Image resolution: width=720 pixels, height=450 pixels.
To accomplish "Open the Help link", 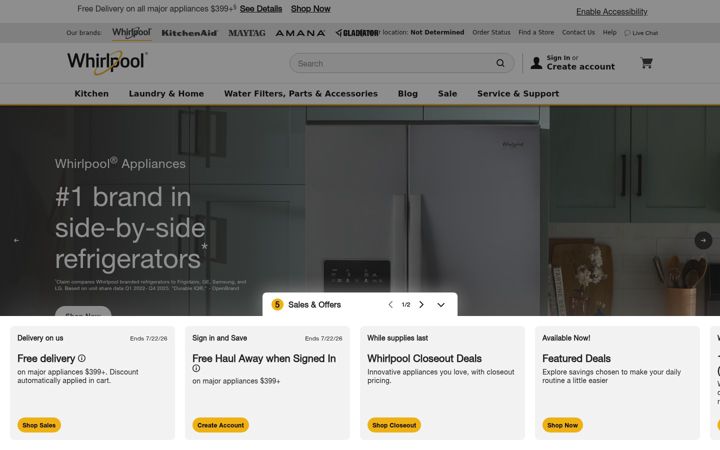I will (609, 32).
